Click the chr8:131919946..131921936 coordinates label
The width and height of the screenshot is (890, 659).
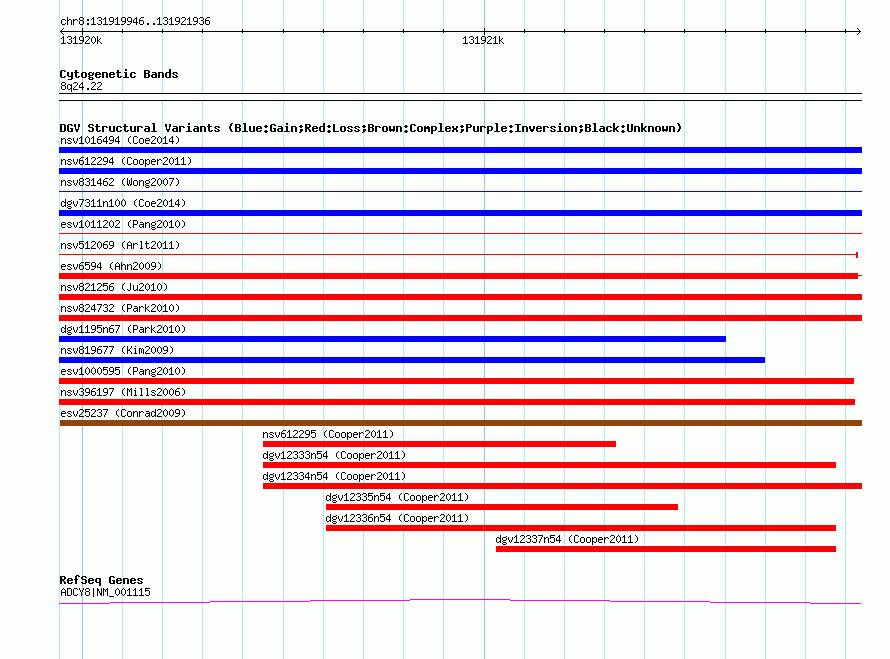coord(135,21)
